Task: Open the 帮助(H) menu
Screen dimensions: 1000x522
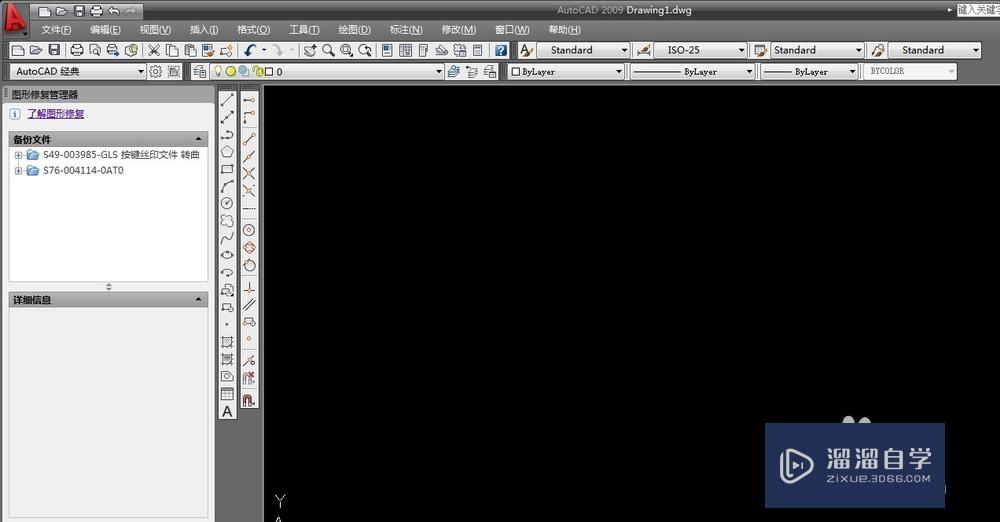Action: coord(564,29)
